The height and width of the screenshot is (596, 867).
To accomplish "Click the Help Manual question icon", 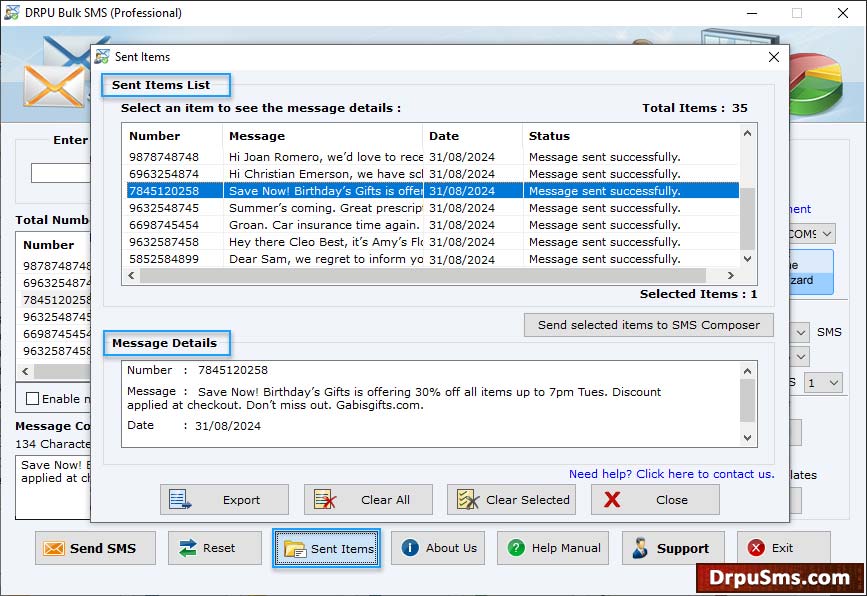I will click(x=516, y=548).
